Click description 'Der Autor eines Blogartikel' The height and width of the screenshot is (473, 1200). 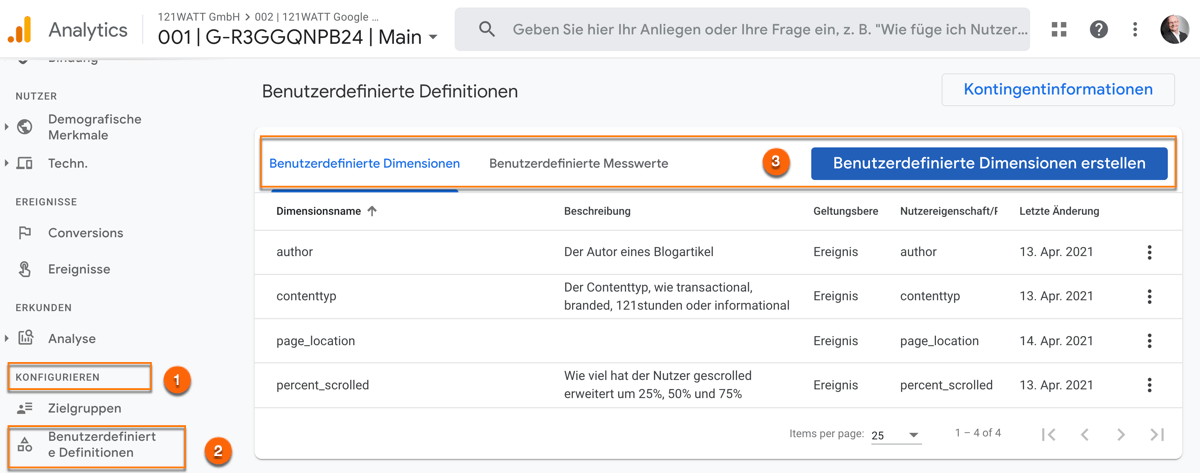point(639,252)
